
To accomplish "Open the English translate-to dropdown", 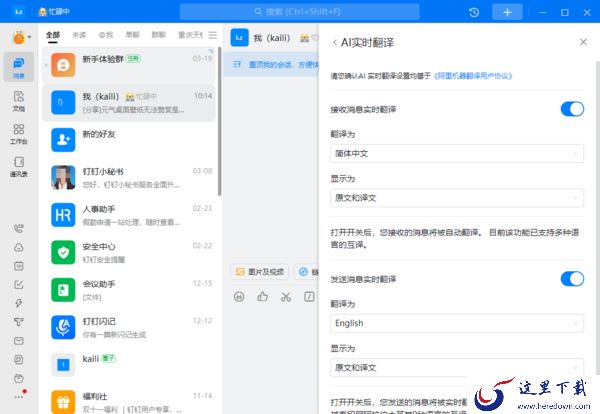I will coord(457,323).
